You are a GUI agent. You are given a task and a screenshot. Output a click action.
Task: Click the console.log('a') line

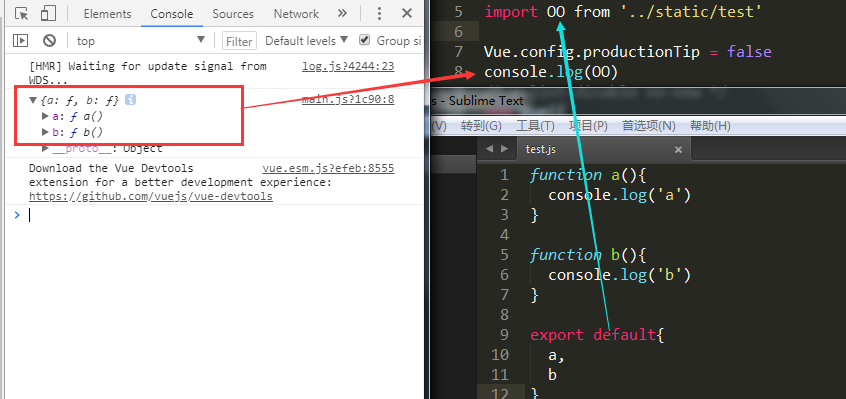(619, 195)
